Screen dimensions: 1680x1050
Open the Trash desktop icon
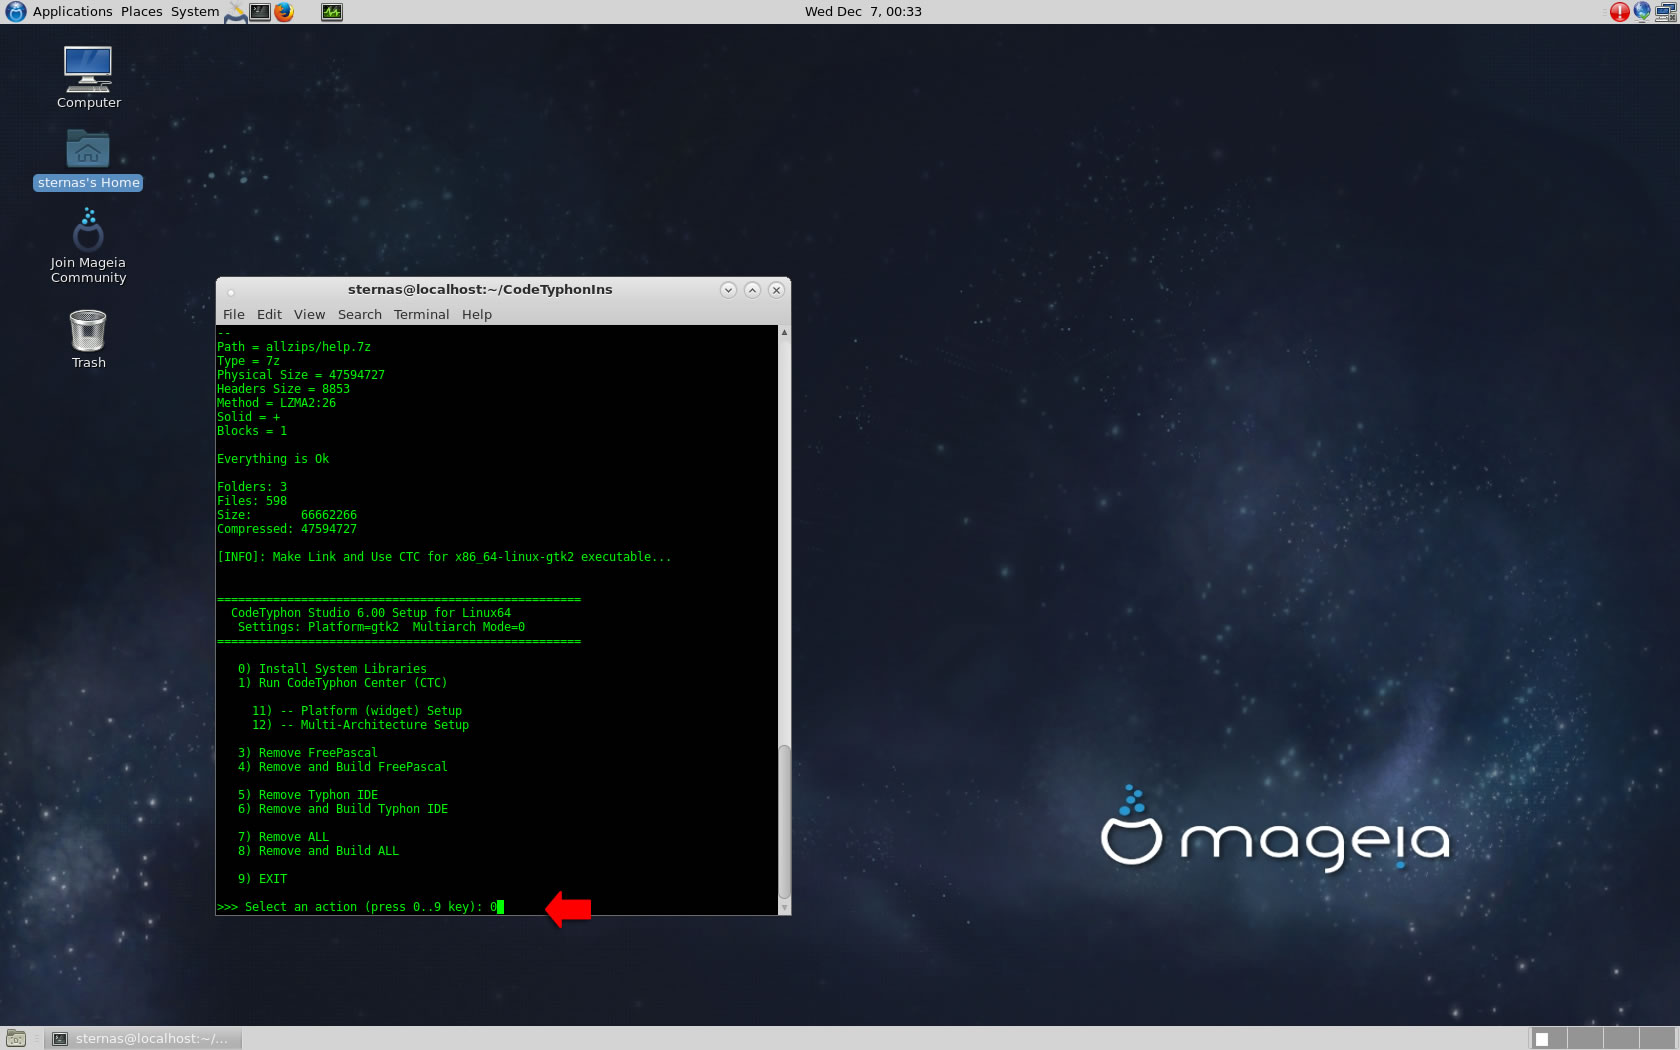(88, 339)
